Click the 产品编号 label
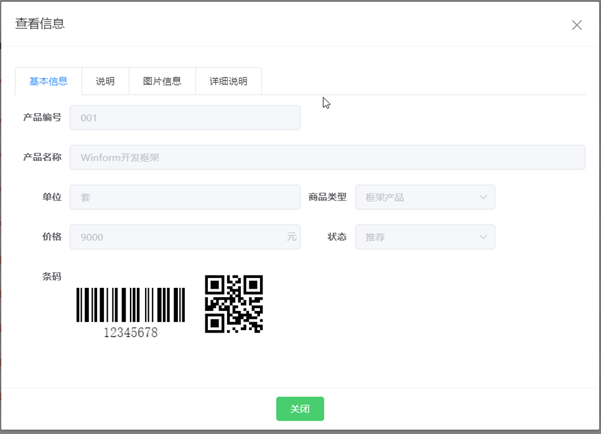The image size is (601, 434). (x=42, y=117)
